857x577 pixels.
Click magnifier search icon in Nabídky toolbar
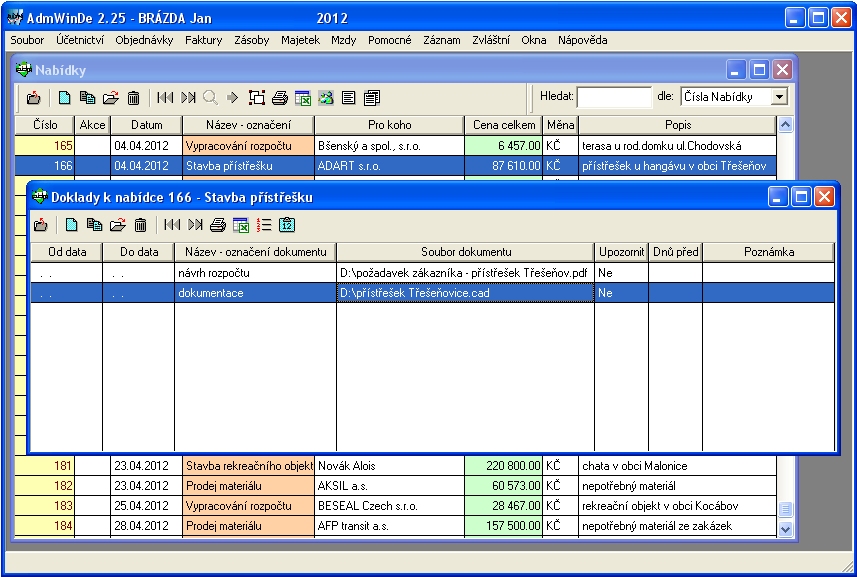(x=210, y=98)
